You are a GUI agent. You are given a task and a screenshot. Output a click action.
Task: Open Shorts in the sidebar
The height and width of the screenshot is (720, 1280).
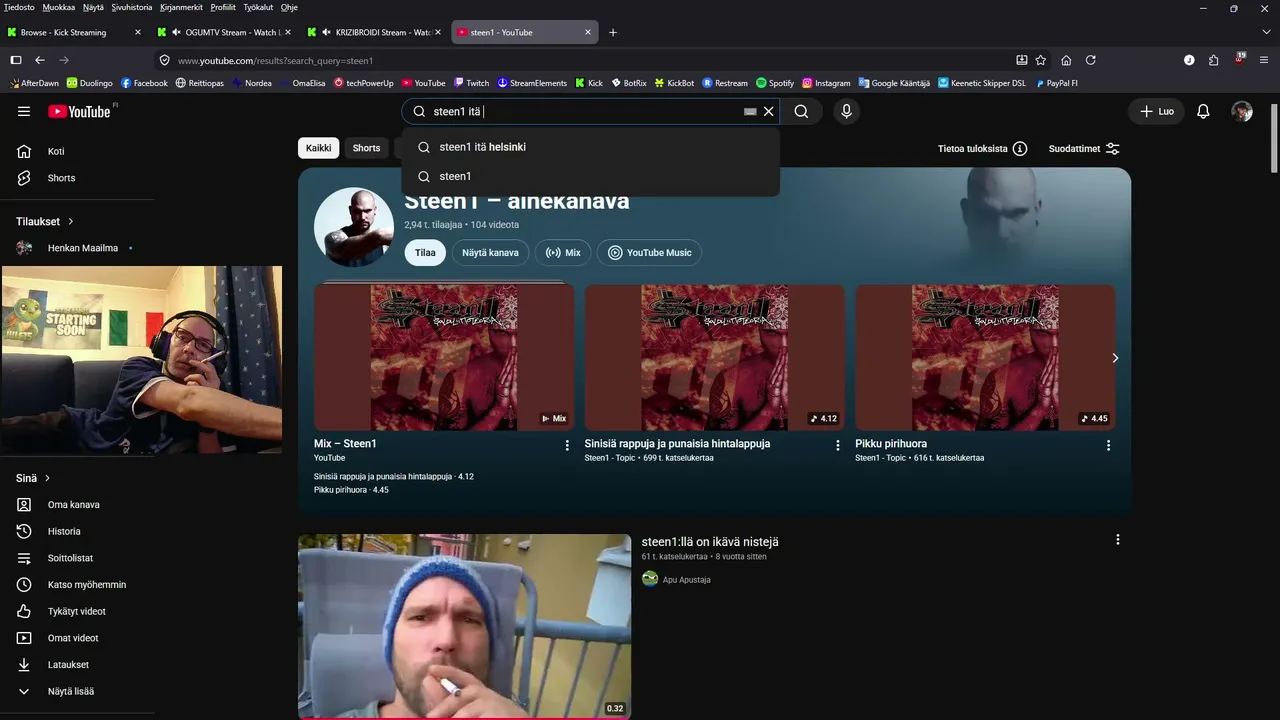pos(78,178)
